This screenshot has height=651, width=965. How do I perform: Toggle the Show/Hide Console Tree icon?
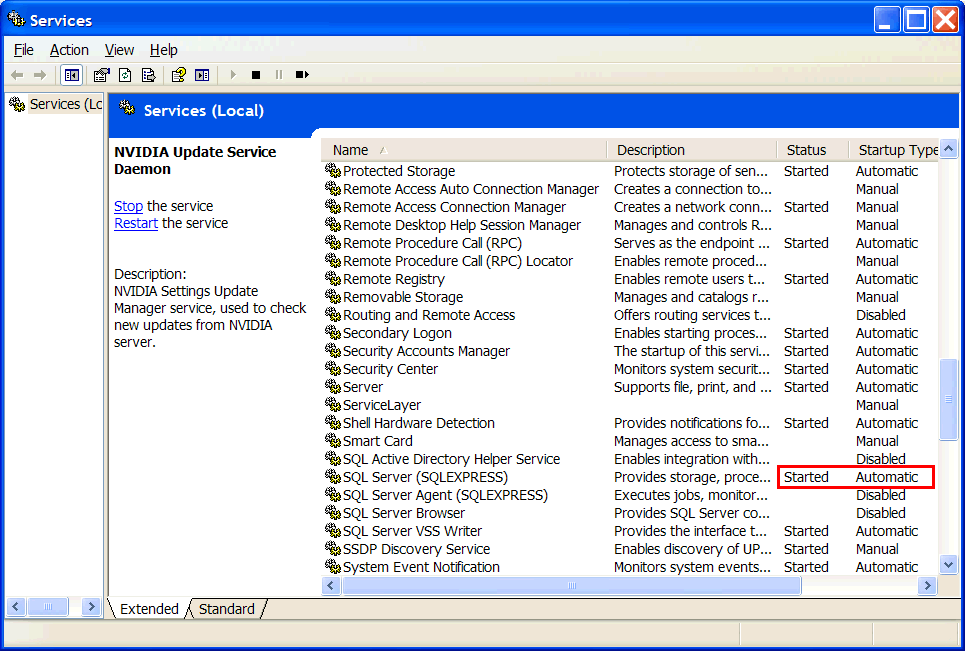(x=71, y=75)
